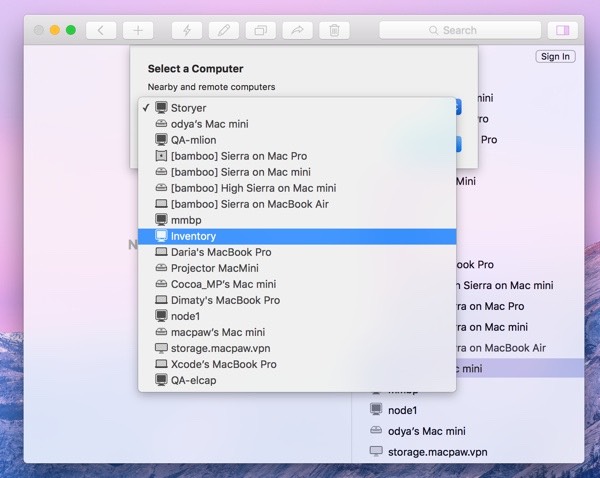
Task: Click the monitor icon beside QA-elcap
Action: coord(161,380)
